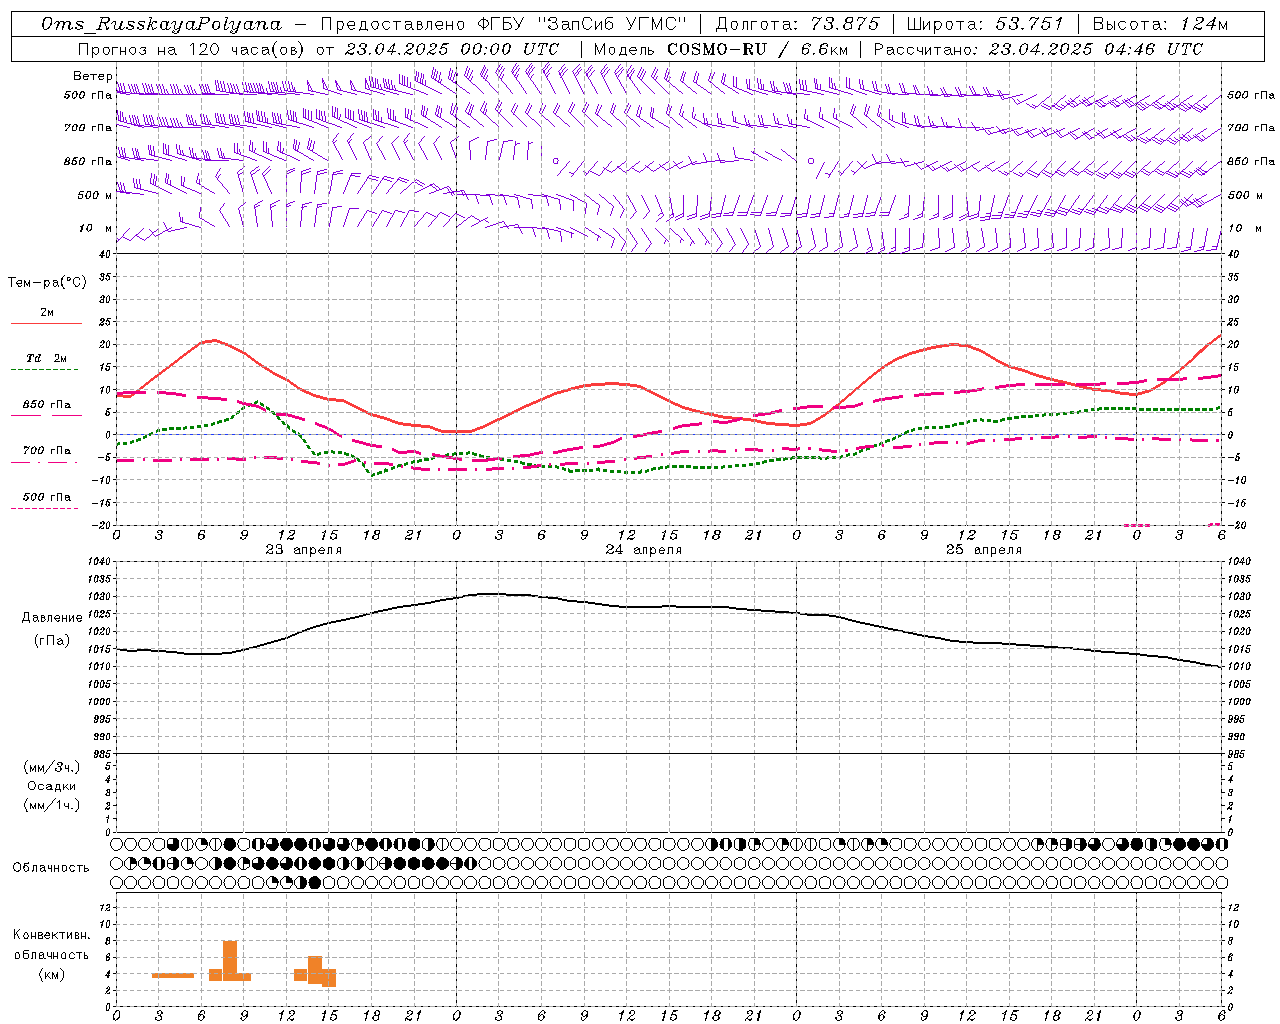Click the Модель COSMO-RU / 6.6км text
Viewport: 1280px width, 1024px height.
coord(721,49)
